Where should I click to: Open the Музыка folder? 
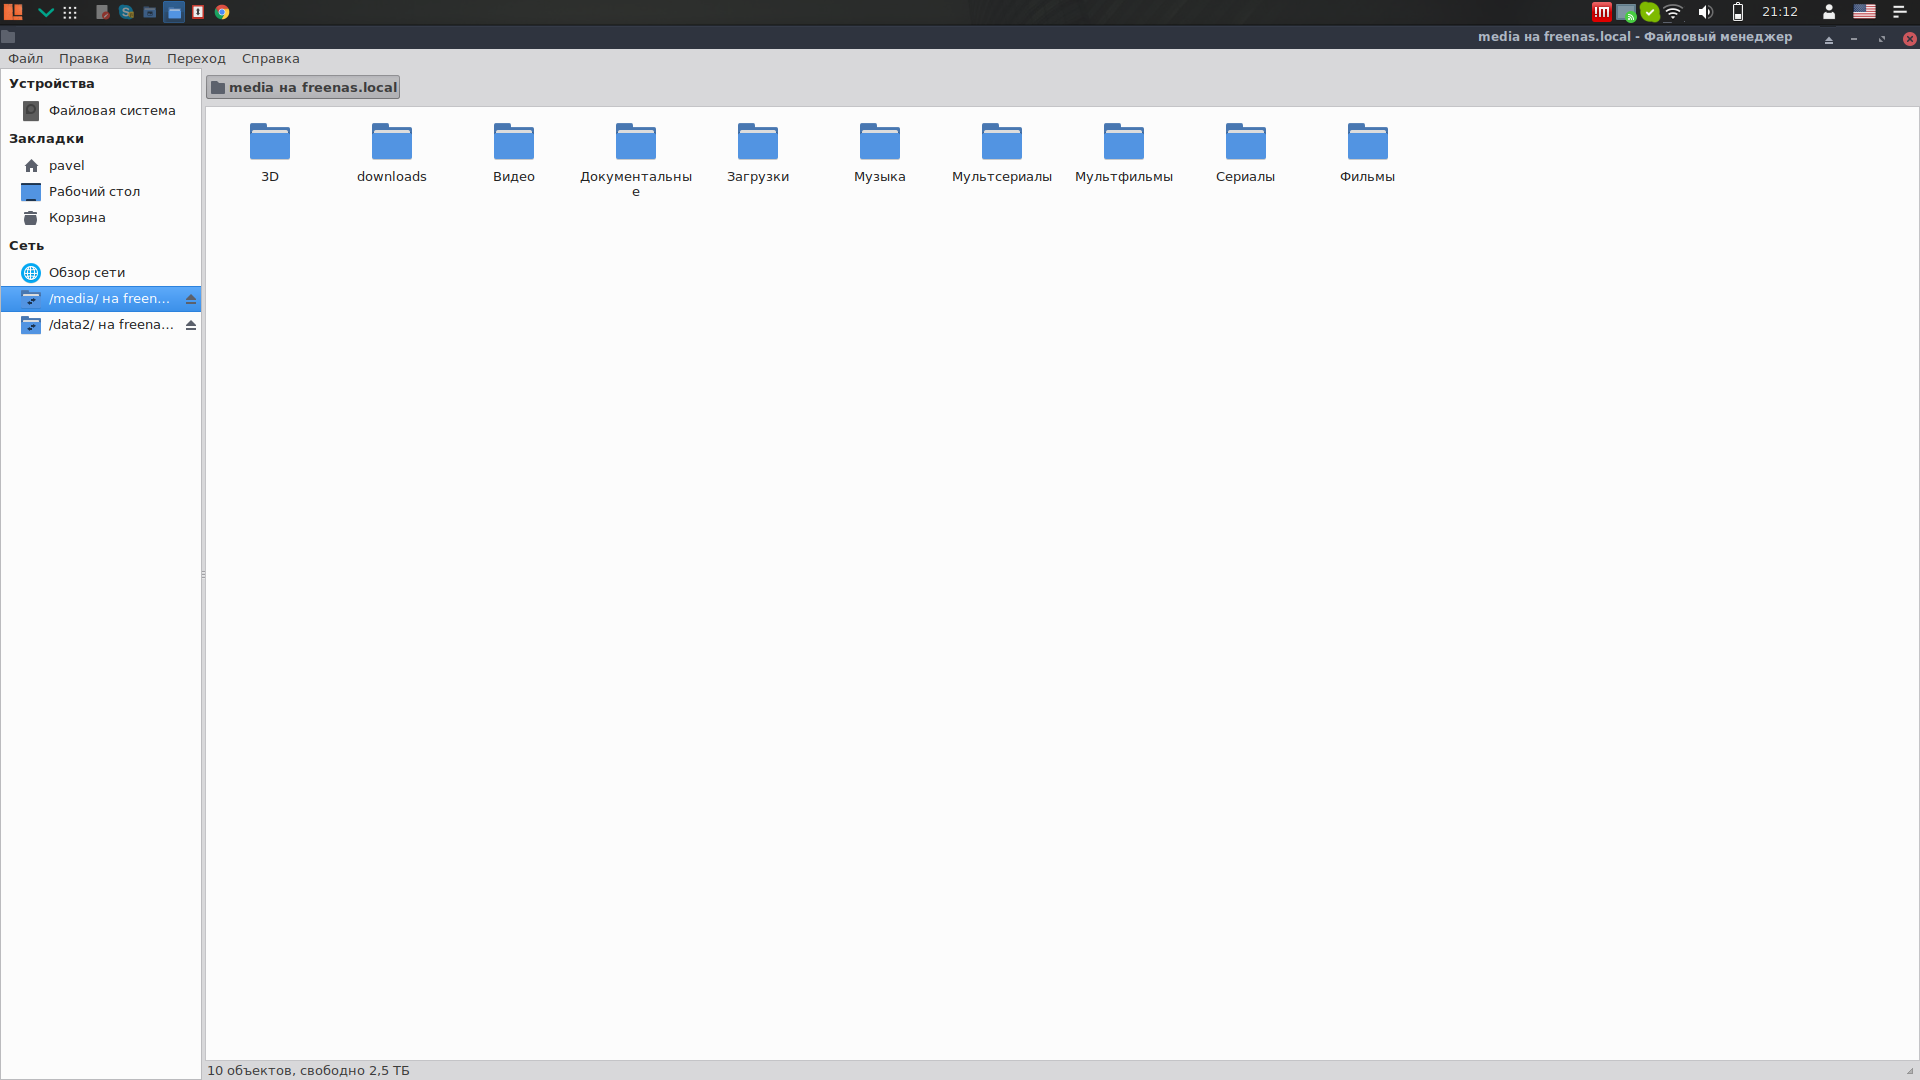coord(879,142)
